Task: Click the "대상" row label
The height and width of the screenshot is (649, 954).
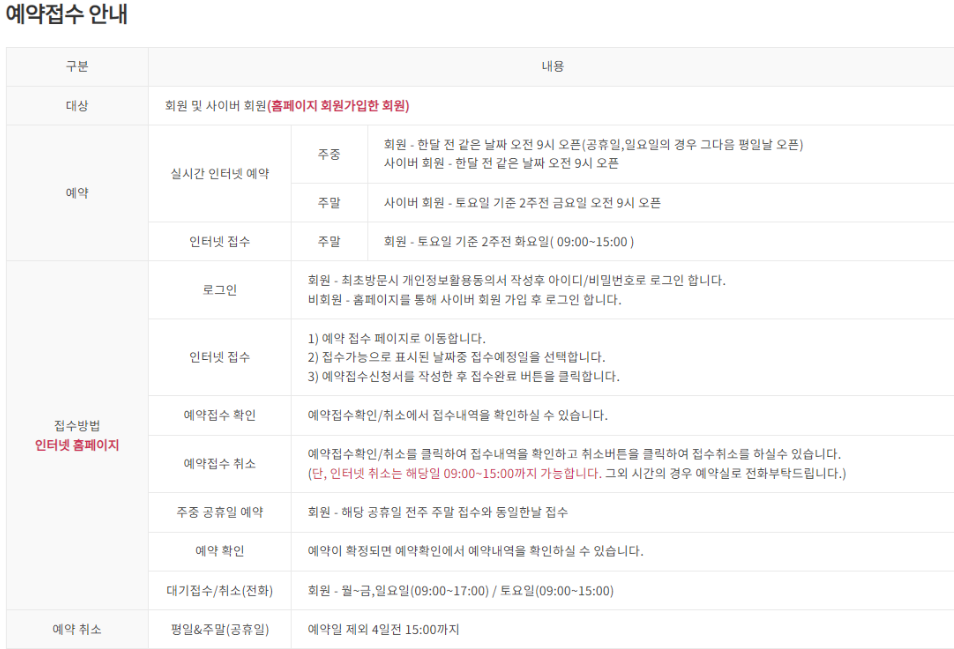Action: click(x=77, y=106)
